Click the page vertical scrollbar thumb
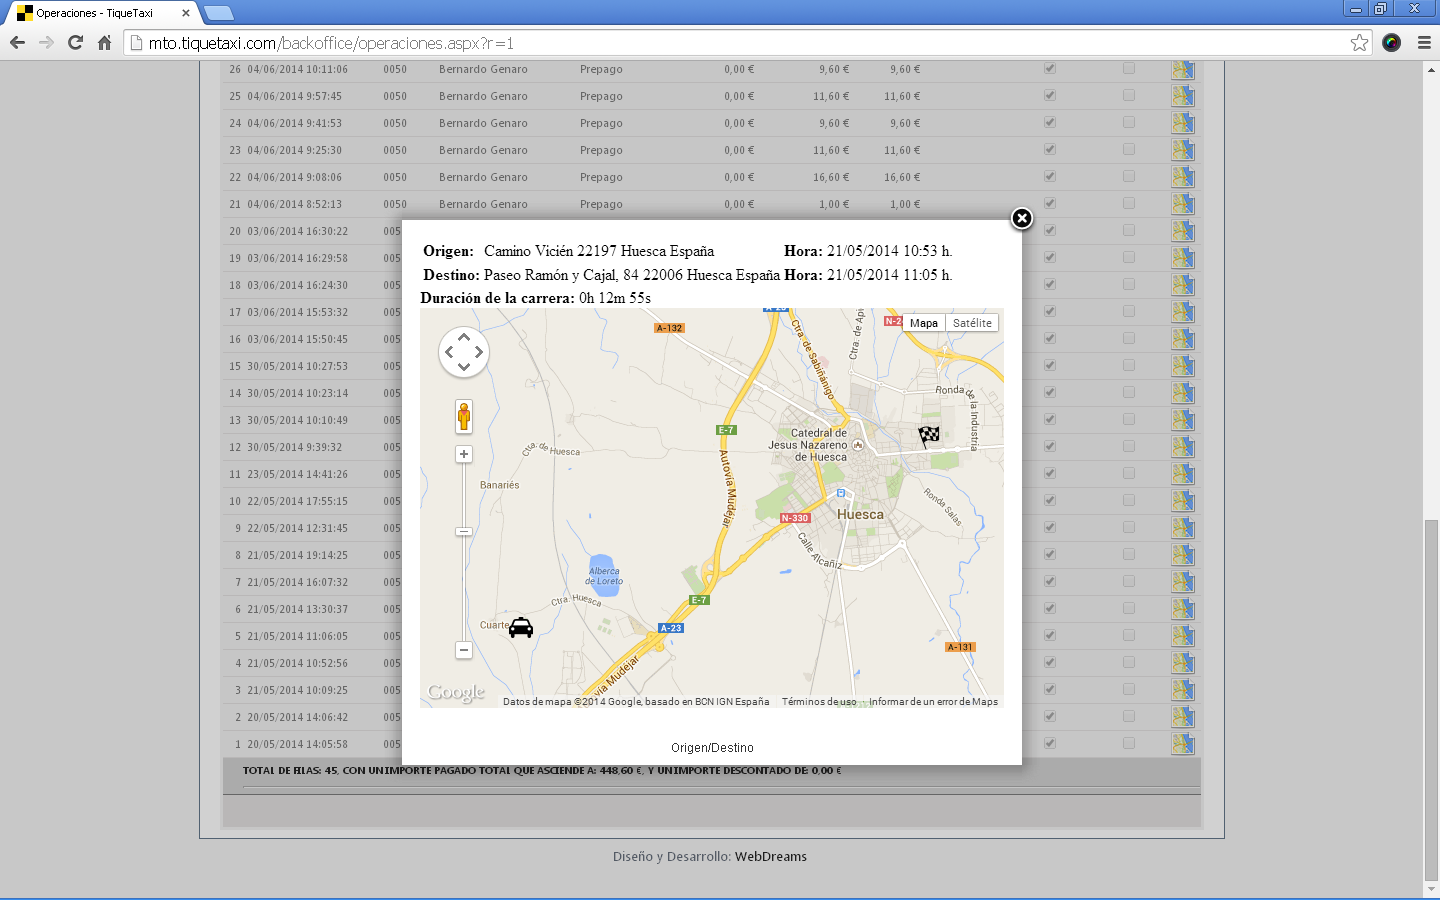1440x900 pixels. coord(1431,700)
